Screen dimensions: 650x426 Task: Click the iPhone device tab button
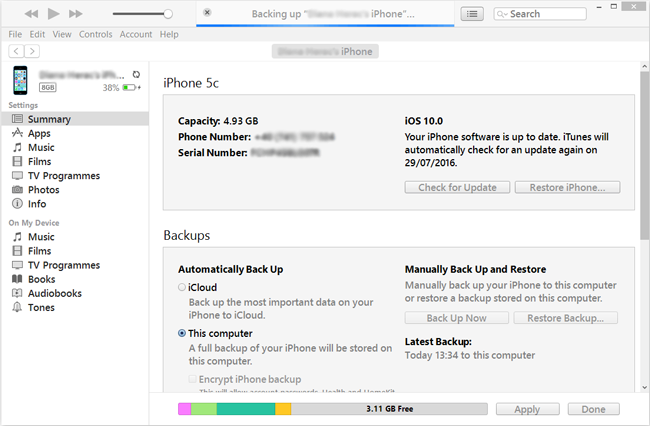[325, 51]
